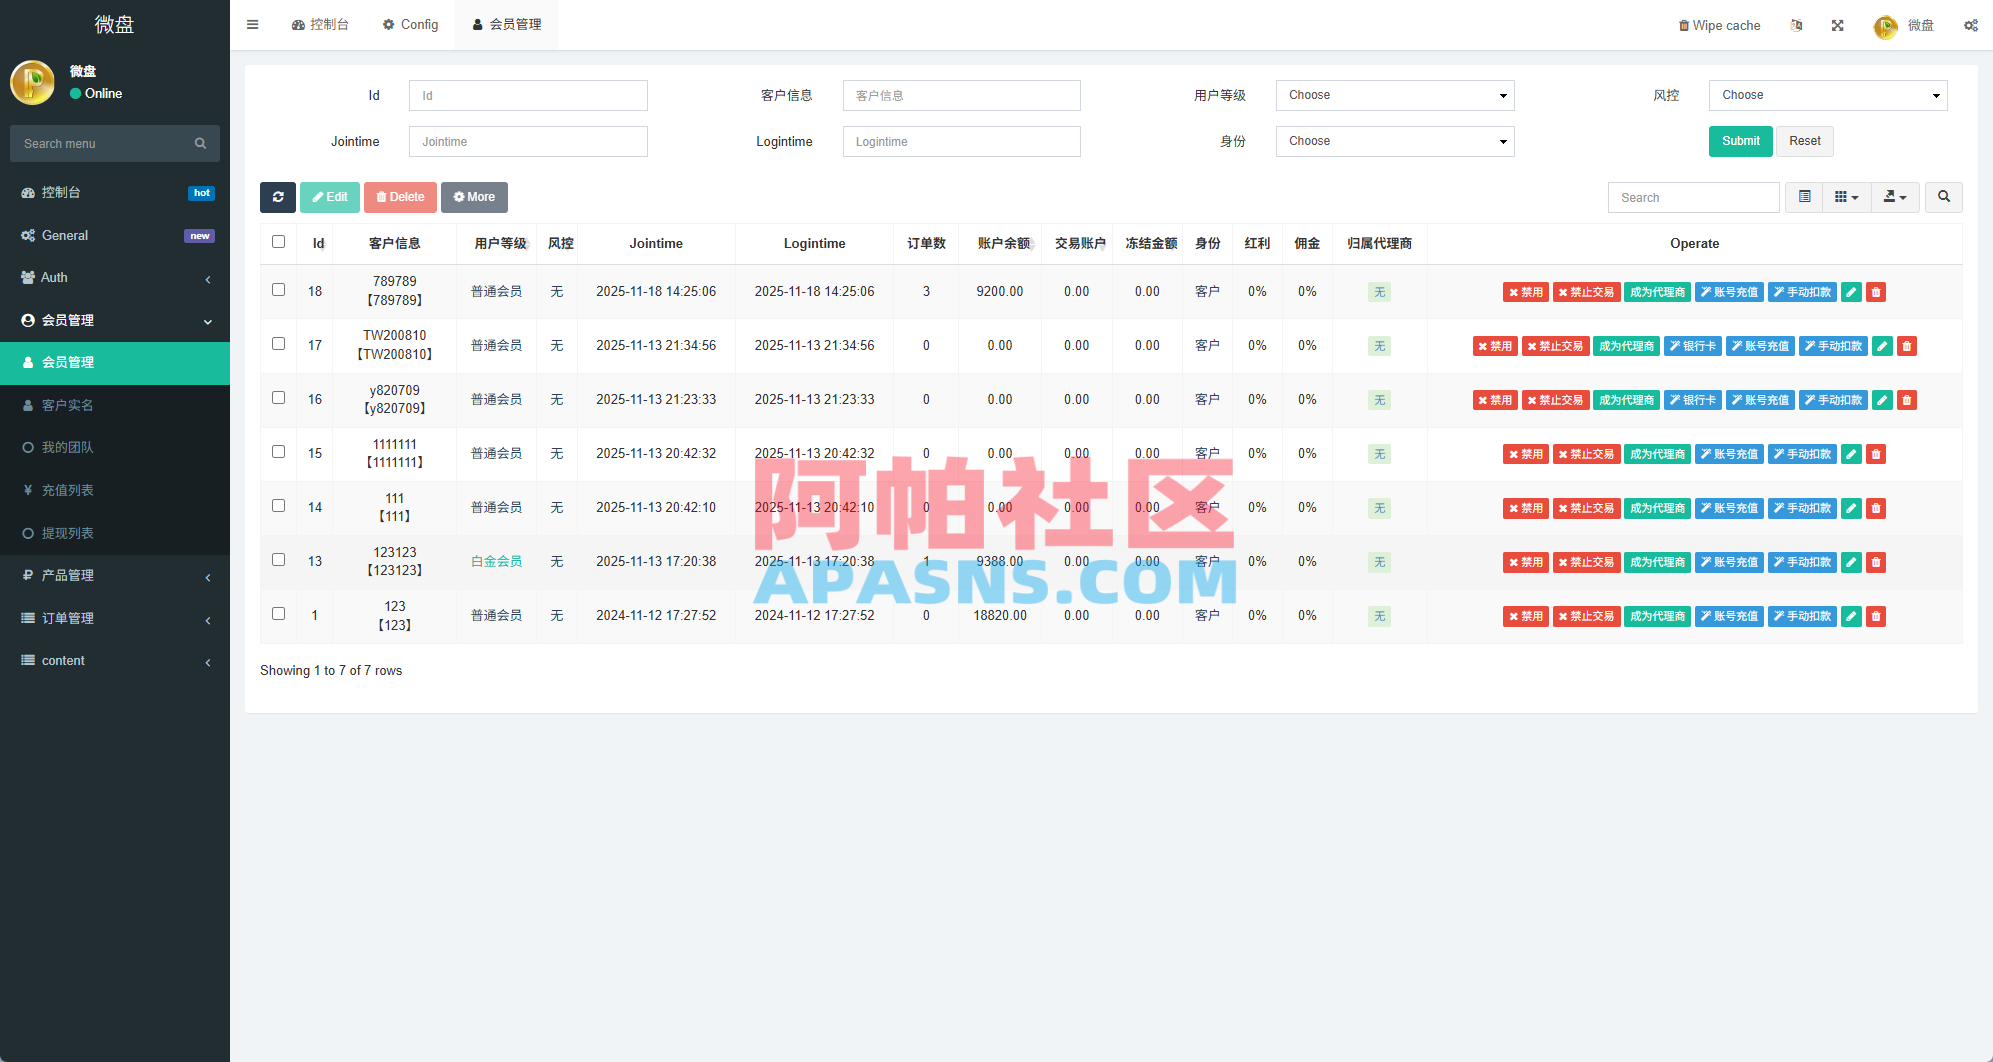
Task: Toggle card view list icon
Action: [1805, 197]
